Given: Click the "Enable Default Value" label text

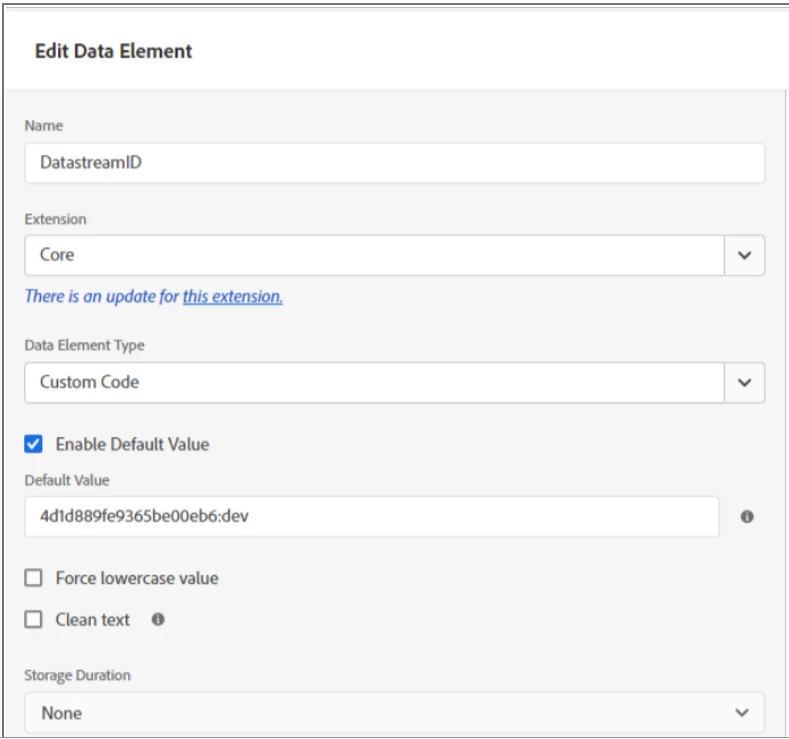Looking at the screenshot, I should point(132,444).
